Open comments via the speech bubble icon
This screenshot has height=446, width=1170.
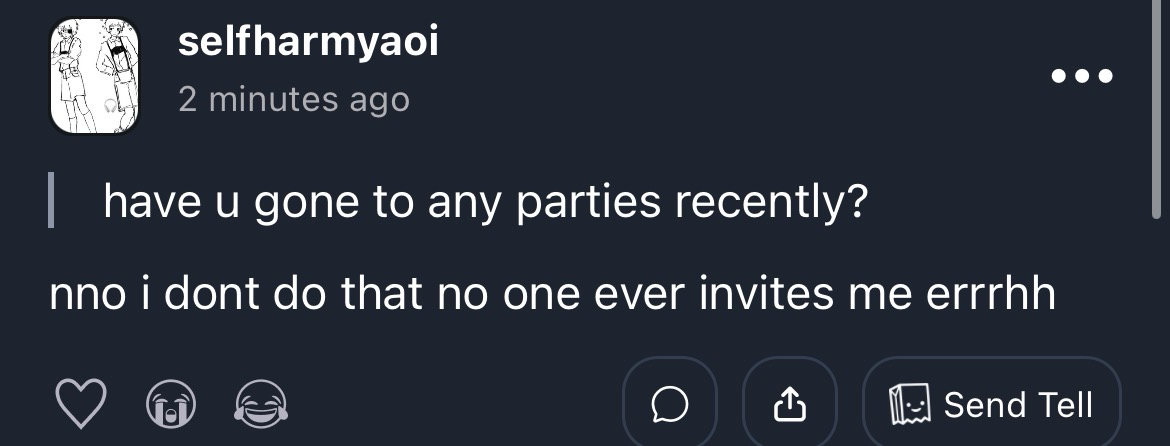coord(669,404)
